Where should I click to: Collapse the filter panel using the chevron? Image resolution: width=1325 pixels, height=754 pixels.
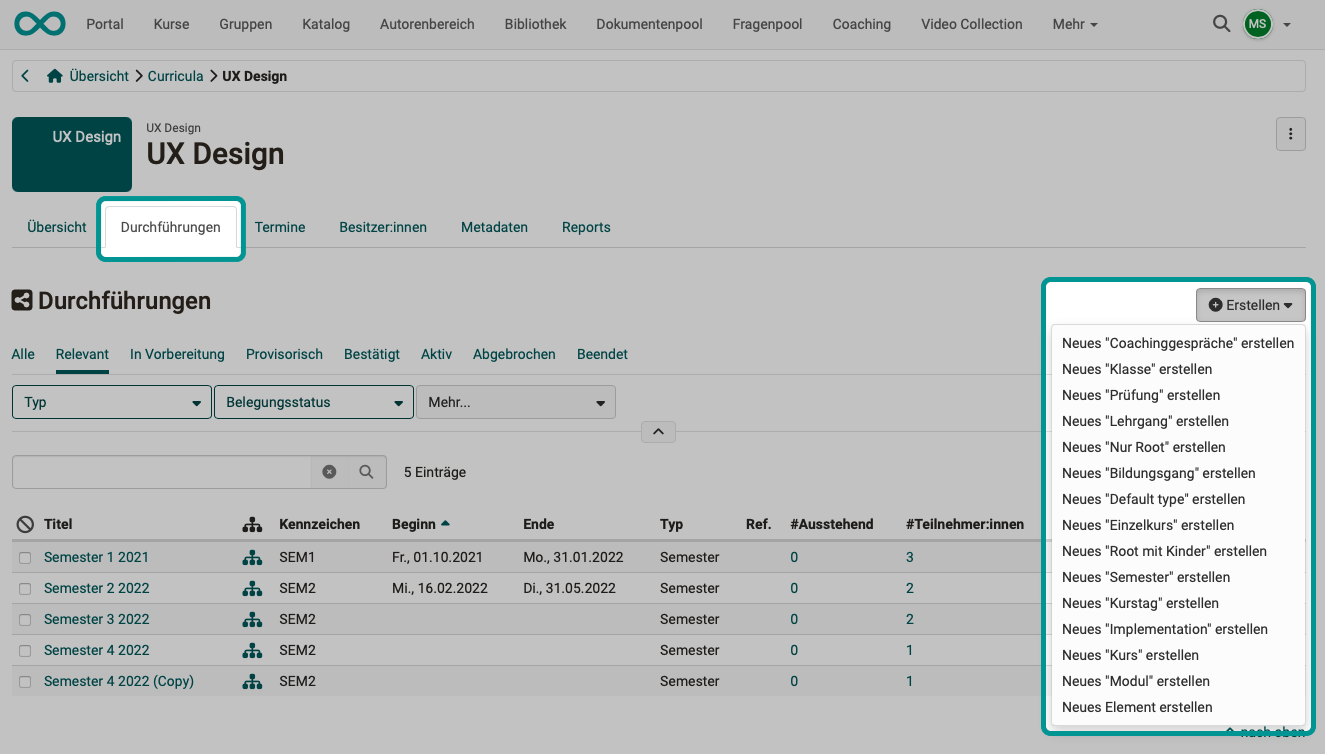(x=658, y=431)
